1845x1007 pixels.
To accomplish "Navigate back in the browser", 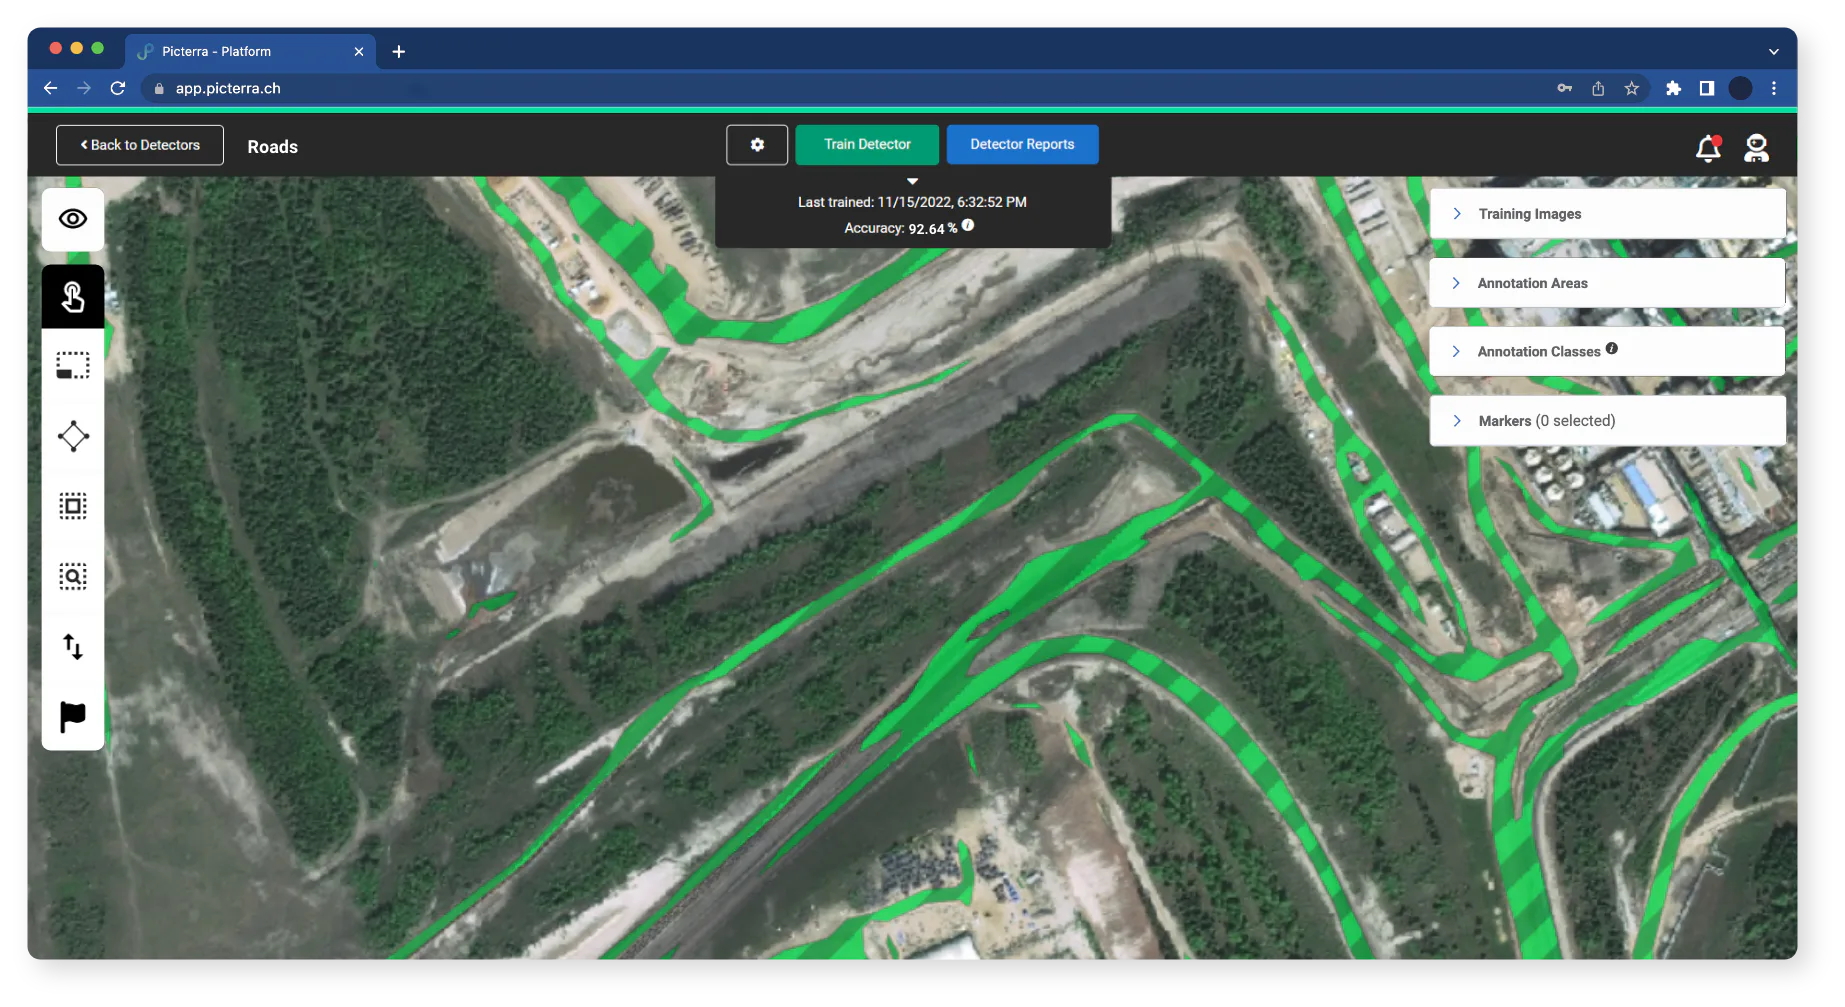I will (x=50, y=88).
